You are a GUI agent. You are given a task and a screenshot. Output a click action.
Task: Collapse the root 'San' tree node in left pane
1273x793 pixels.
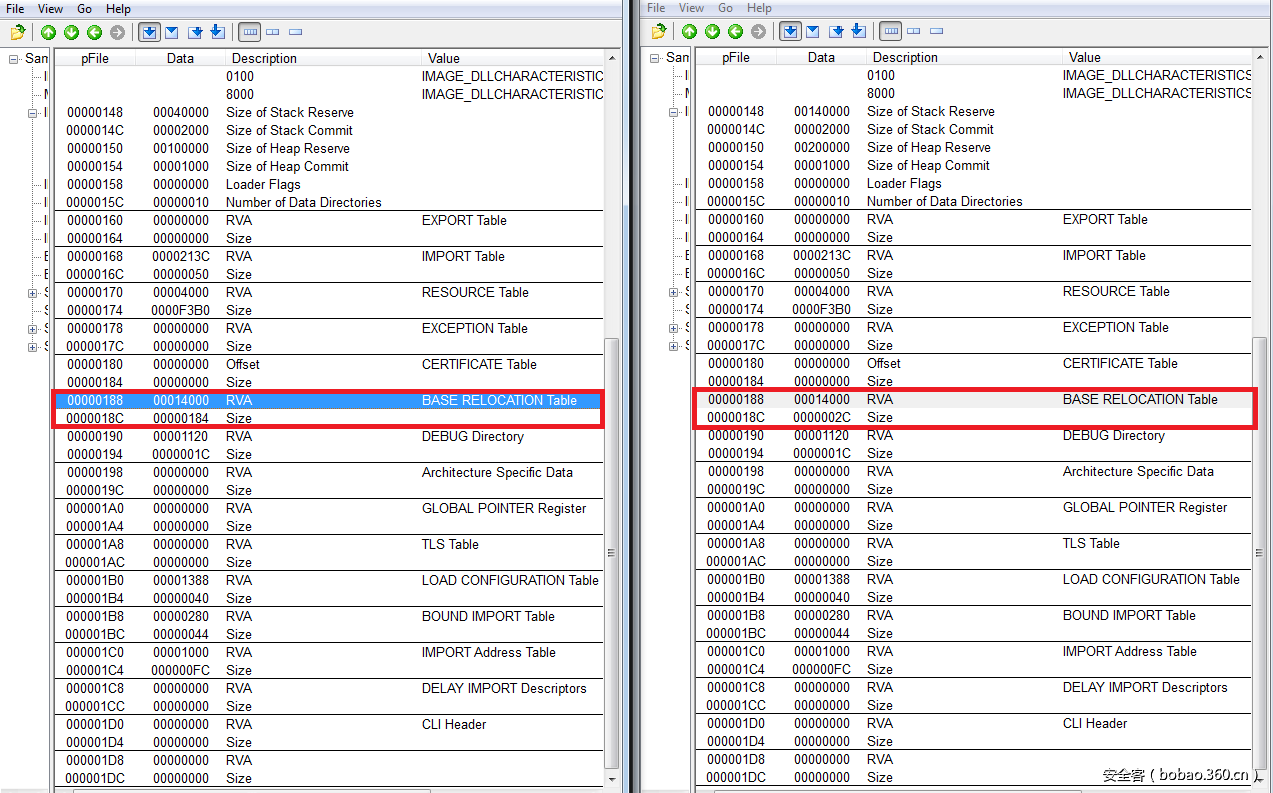click(x=14, y=59)
